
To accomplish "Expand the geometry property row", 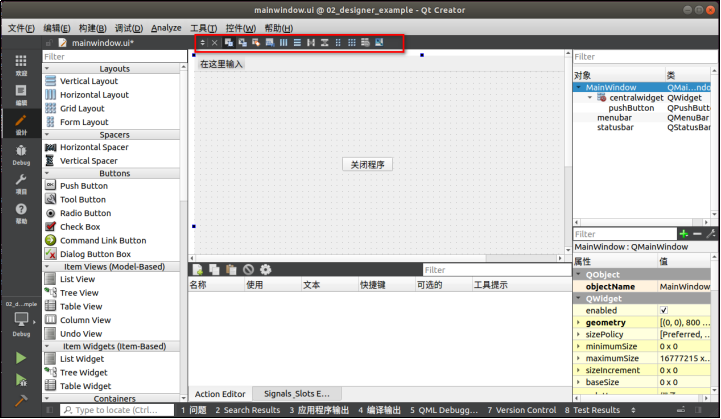I will click(578, 322).
